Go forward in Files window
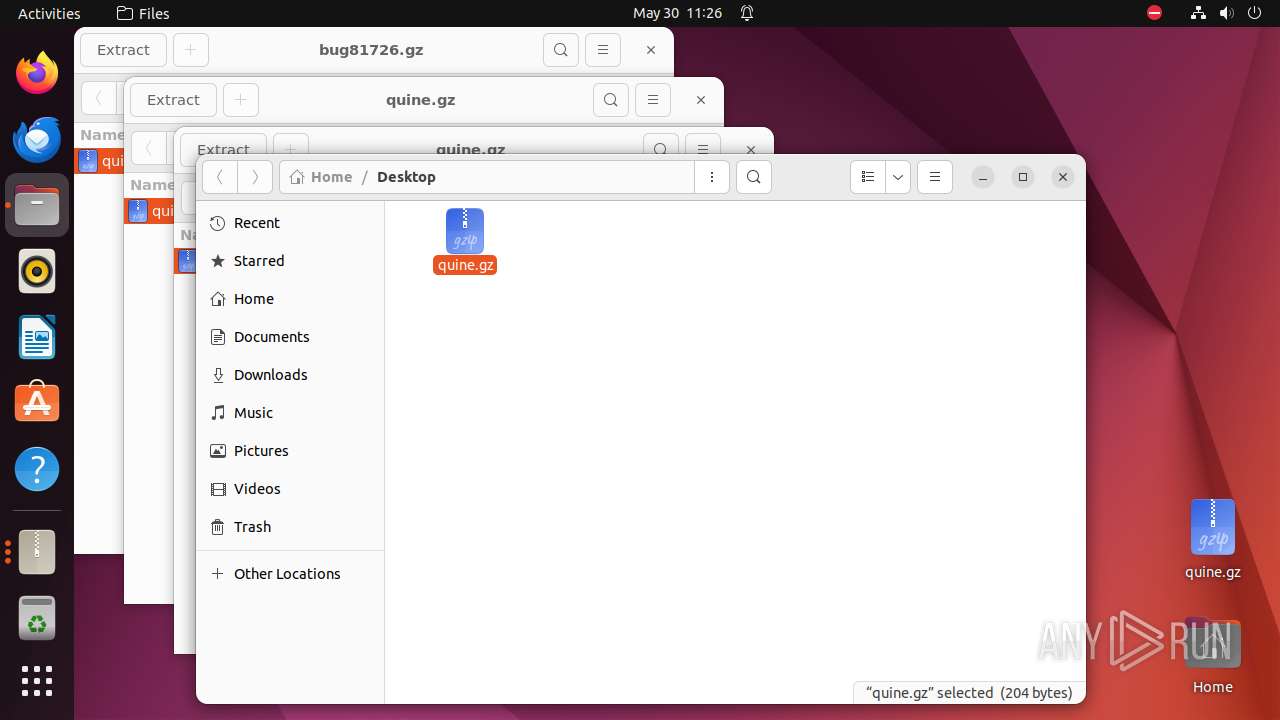This screenshot has height=720, width=1280. point(255,177)
